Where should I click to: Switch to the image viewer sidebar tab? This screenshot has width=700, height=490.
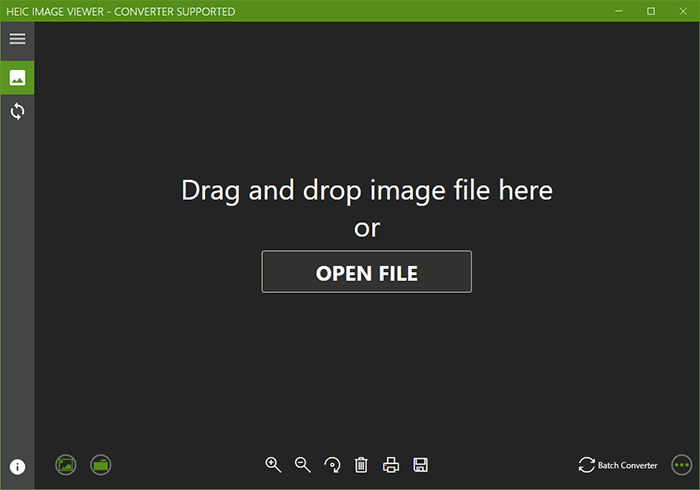coord(17,77)
